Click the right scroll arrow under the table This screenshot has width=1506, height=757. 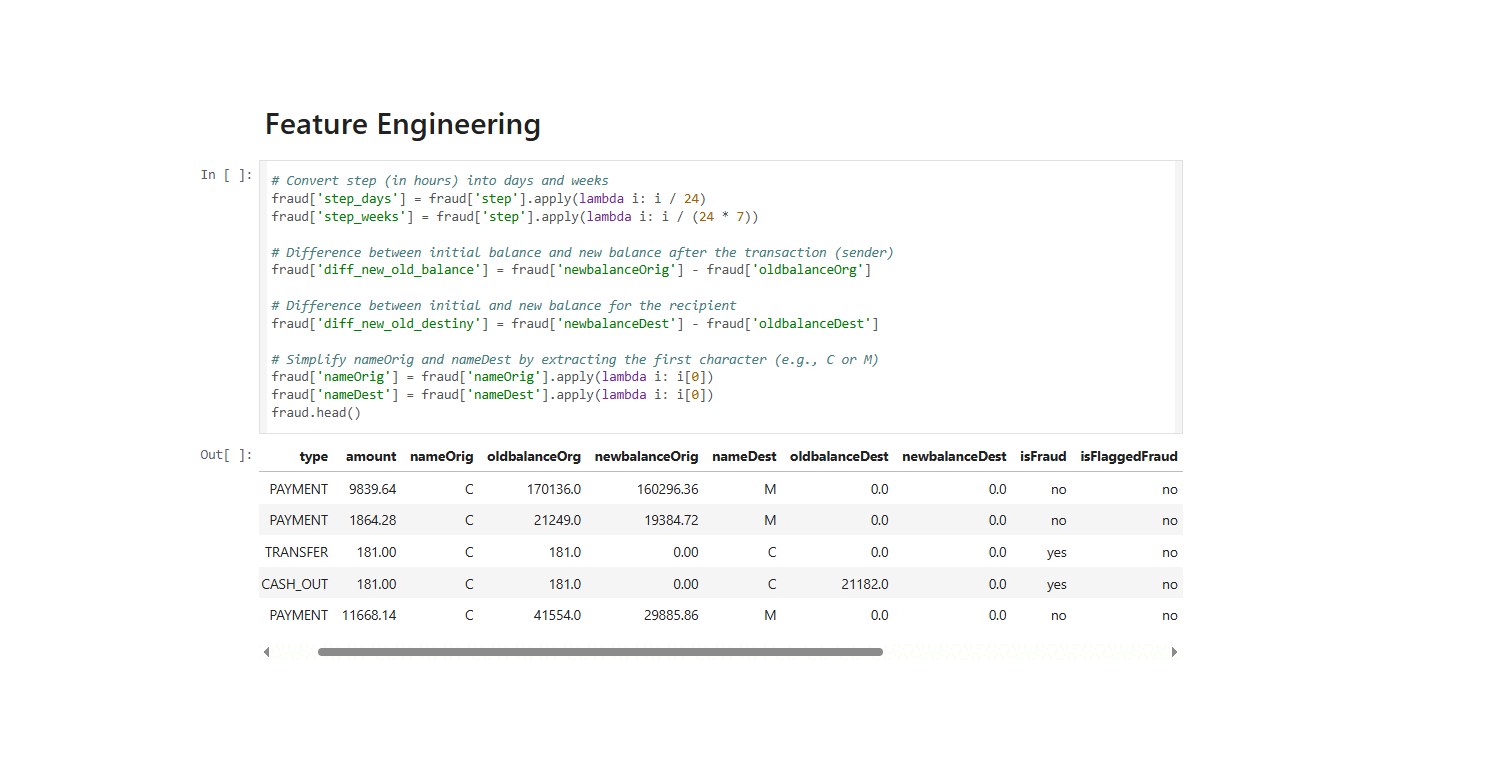[1174, 652]
